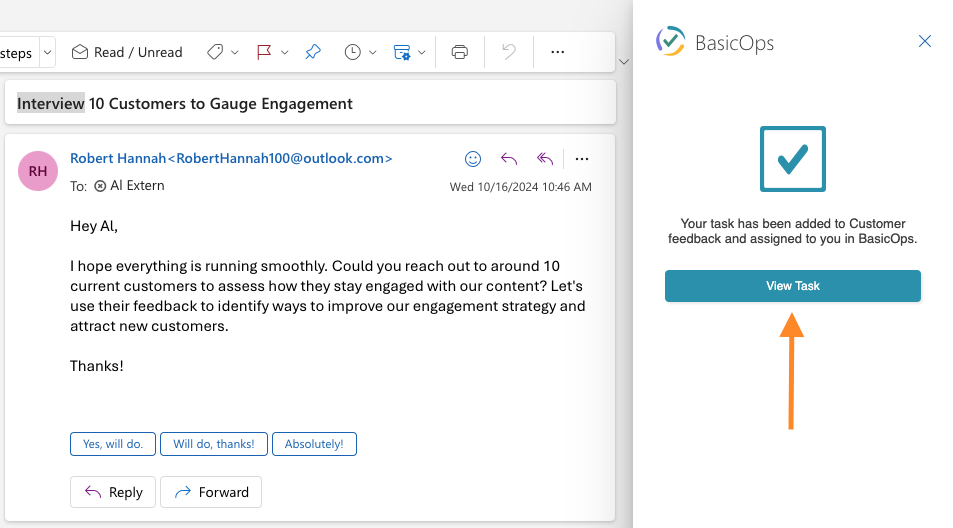Choose the 'Will do, thanks!' suggested reply
This screenshot has height=528, width=953.
click(214, 444)
